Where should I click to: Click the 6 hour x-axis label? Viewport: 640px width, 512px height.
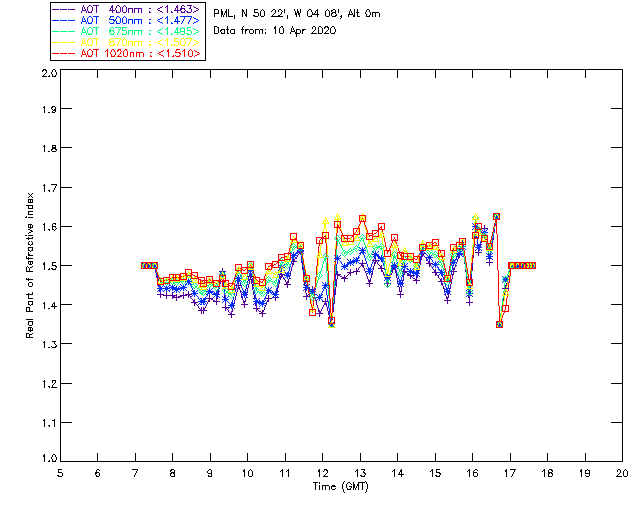(x=98, y=473)
